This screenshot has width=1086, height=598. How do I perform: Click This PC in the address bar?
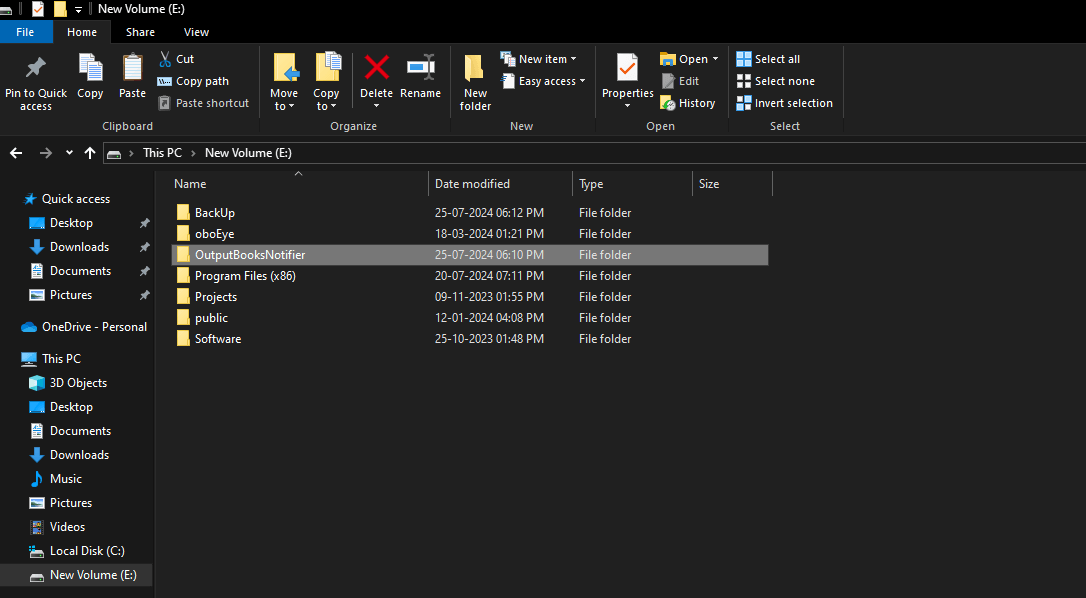click(162, 152)
